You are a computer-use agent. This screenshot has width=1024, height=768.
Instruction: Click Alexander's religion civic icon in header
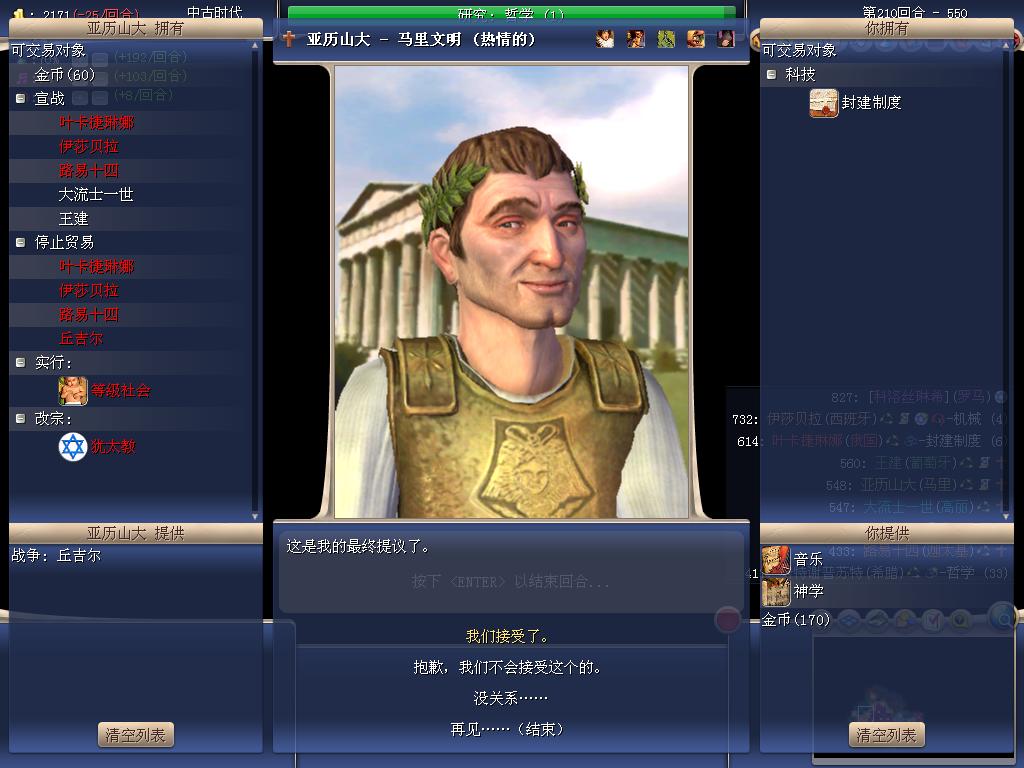[726, 39]
